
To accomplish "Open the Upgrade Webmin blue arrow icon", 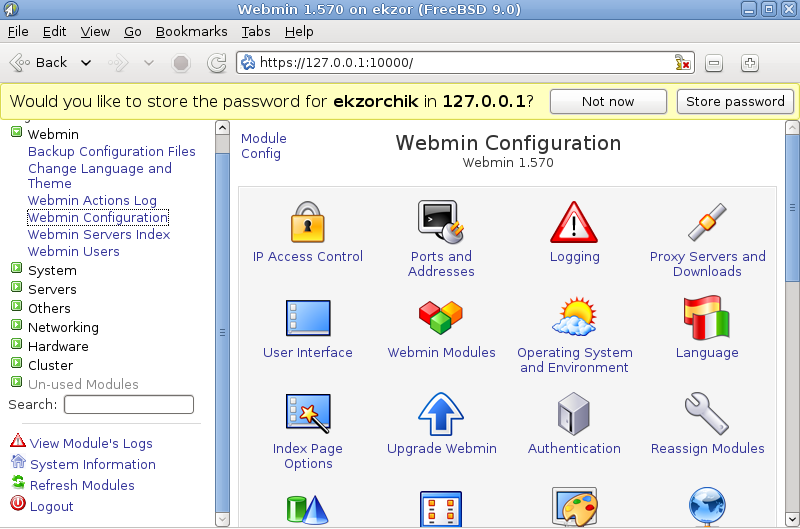I will [x=441, y=414].
